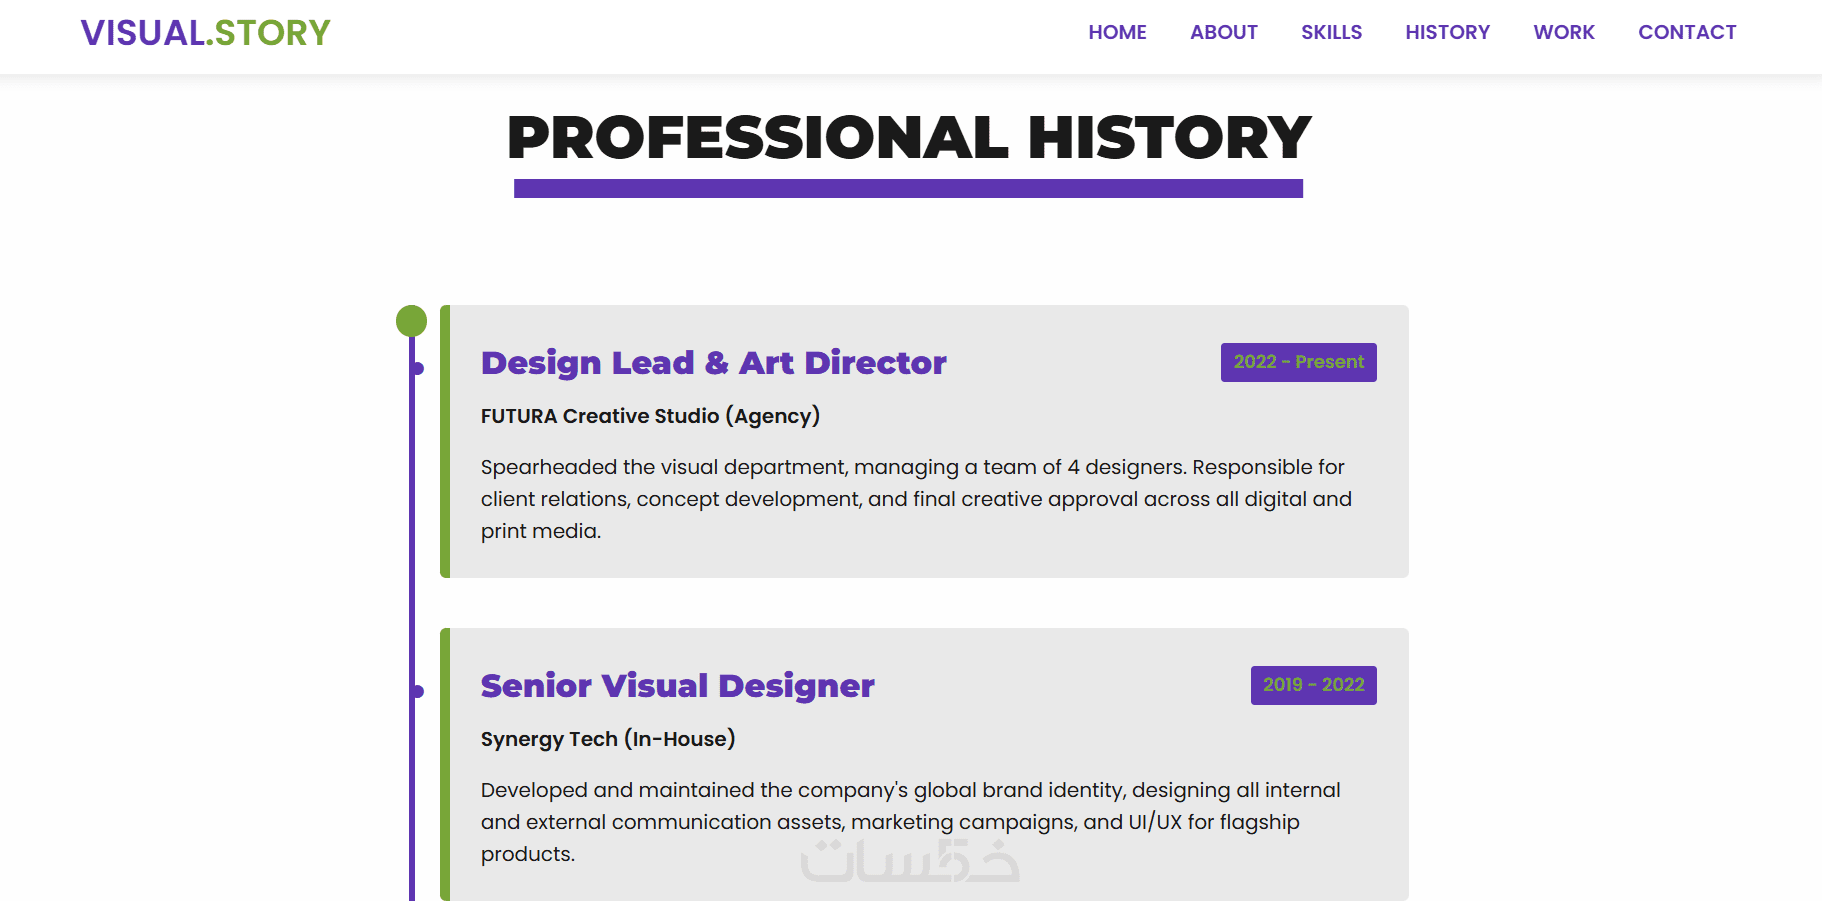Open the ABOUT section link

tap(1223, 32)
